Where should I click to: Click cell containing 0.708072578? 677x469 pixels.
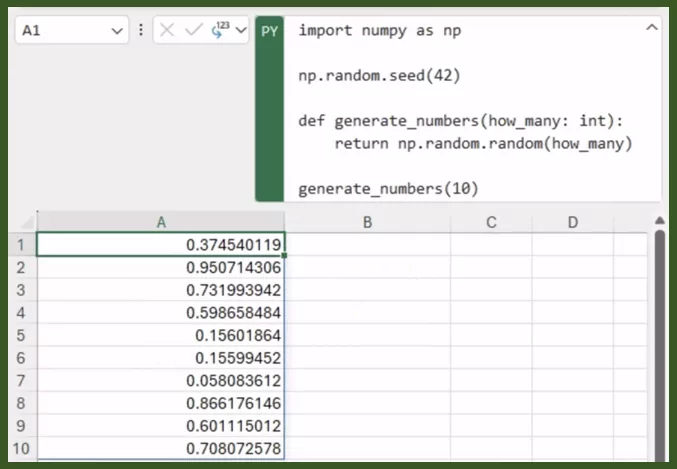tap(160, 448)
